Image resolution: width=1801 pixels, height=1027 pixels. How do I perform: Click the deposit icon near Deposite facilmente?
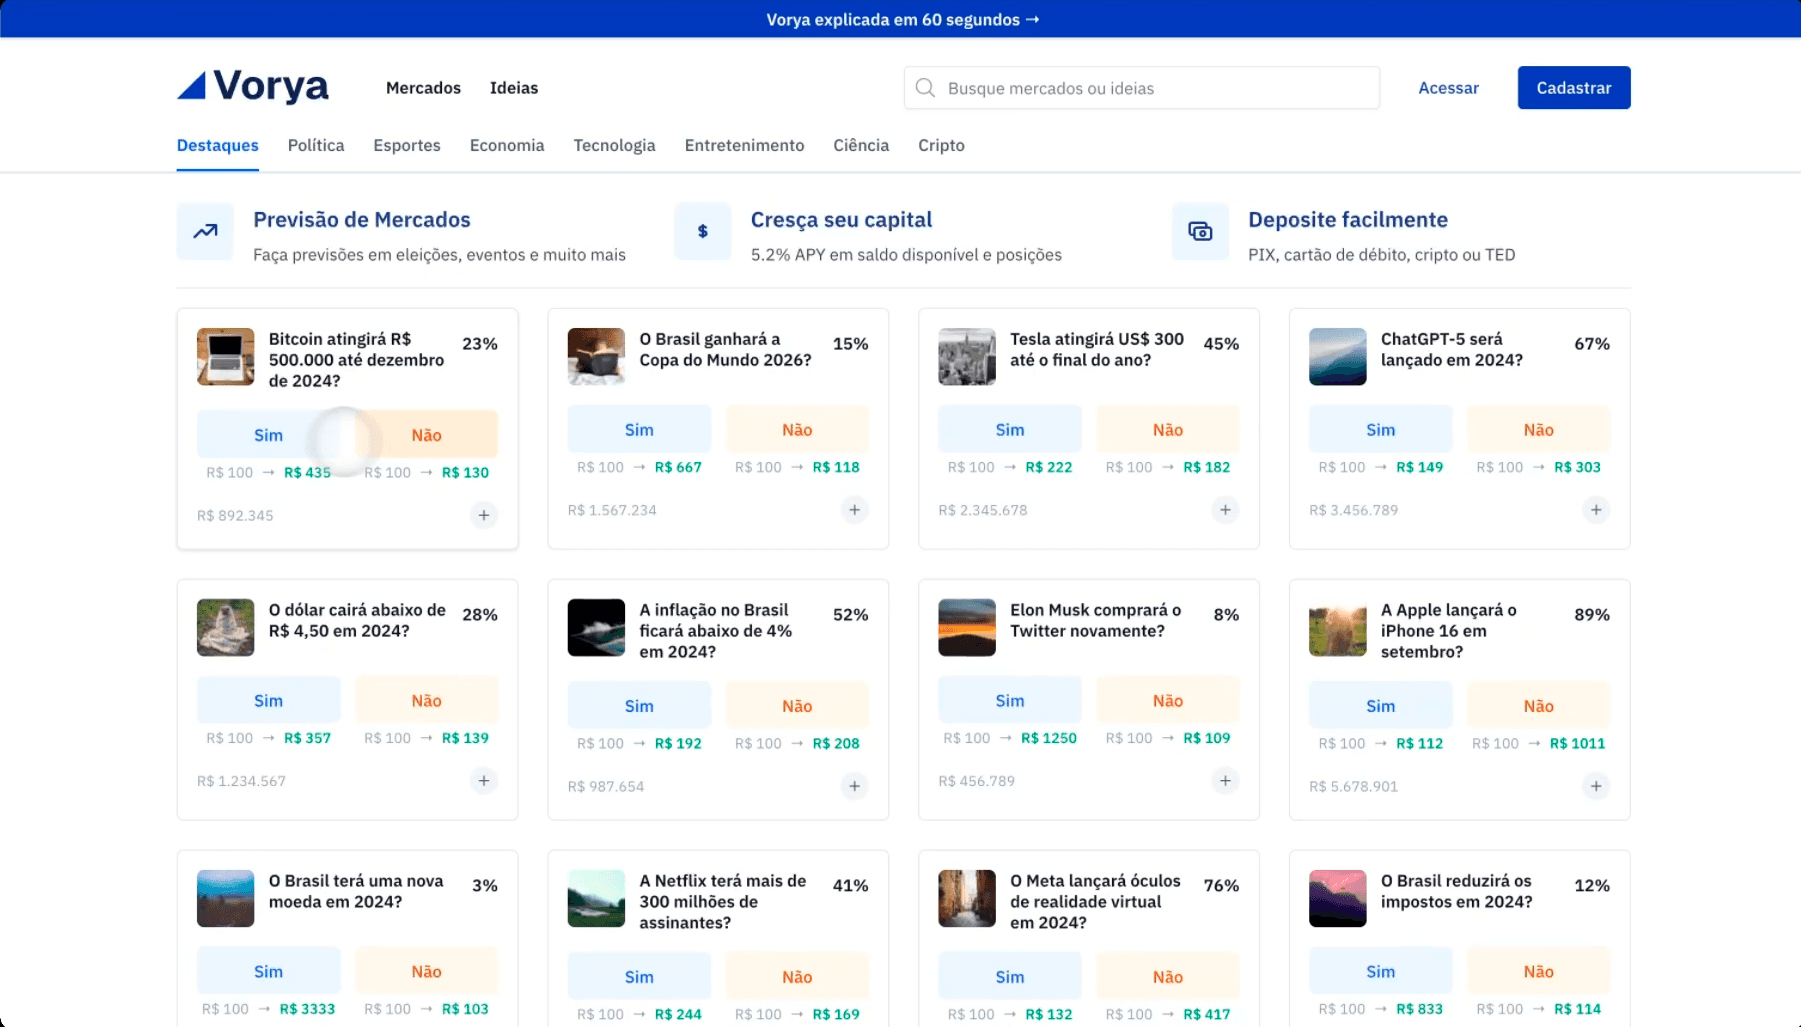[1199, 231]
